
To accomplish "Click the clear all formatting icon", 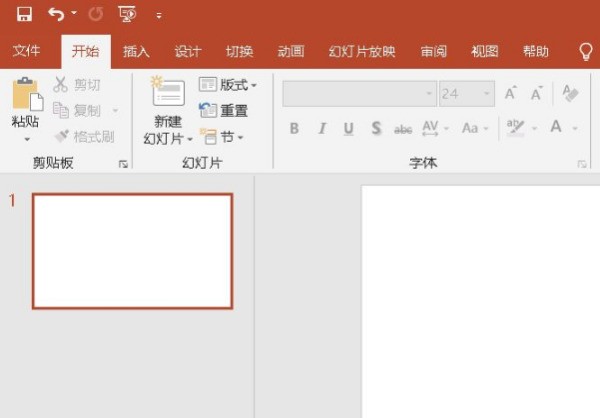I will click(x=570, y=93).
